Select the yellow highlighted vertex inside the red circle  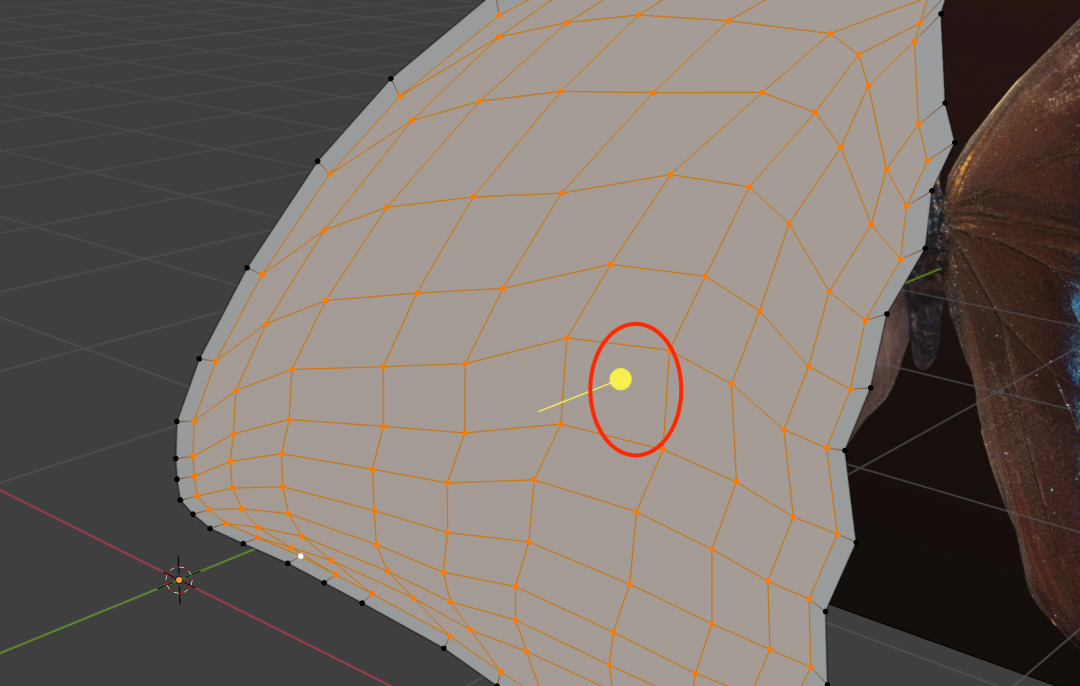[x=621, y=379]
